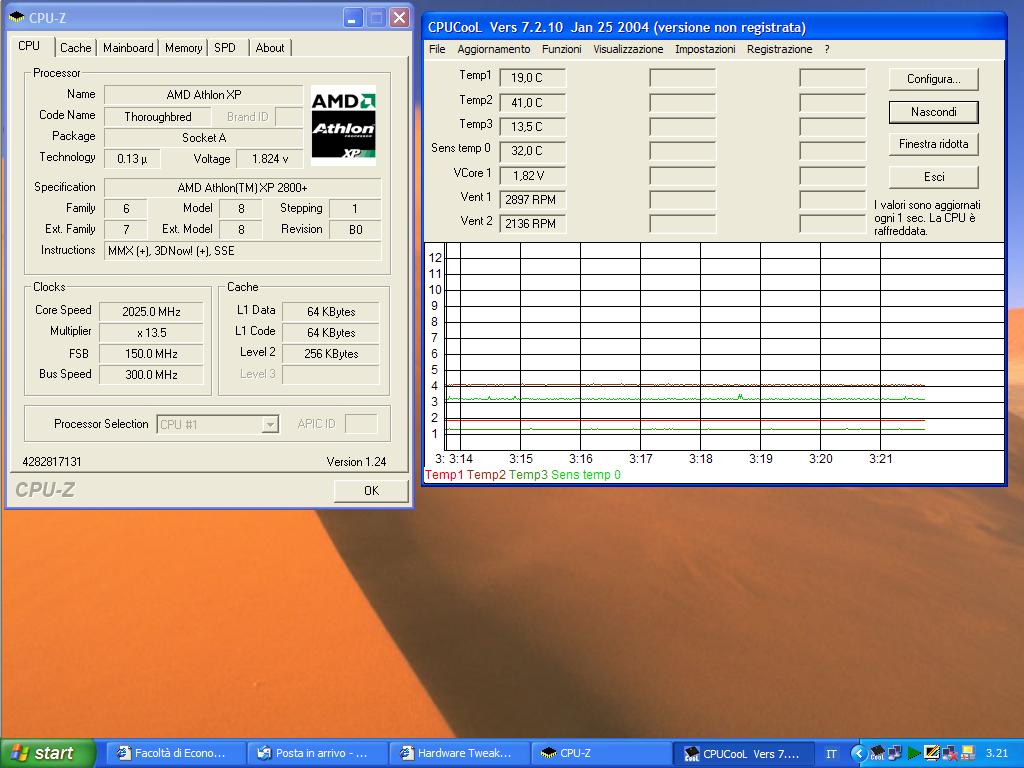Minimize the CPU-Z window

click(x=353, y=18)
